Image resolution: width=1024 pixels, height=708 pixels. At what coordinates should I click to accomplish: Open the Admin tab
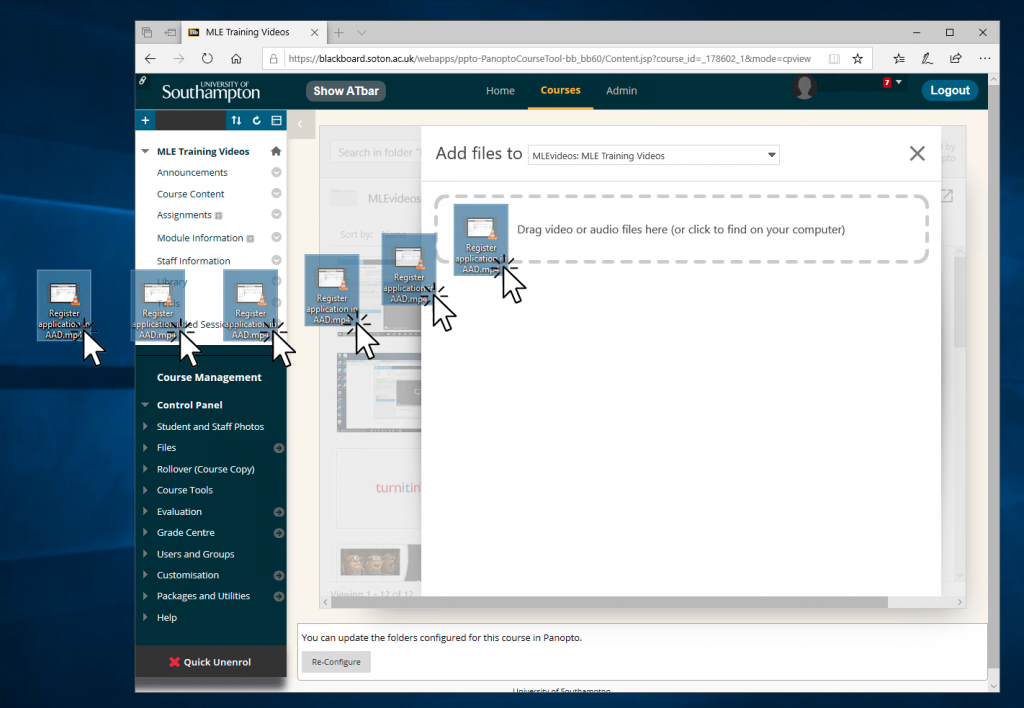(621, 91)
